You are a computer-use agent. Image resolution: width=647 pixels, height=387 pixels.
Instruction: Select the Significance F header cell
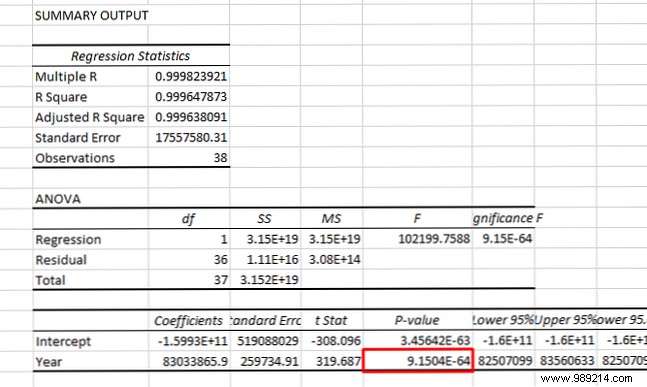[x=508, y=218]
